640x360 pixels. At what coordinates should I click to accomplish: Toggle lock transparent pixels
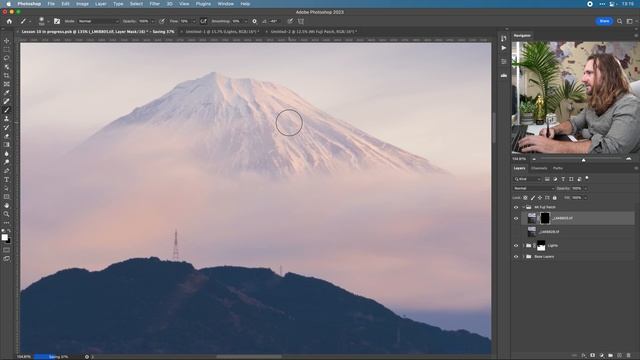point(525,198)
